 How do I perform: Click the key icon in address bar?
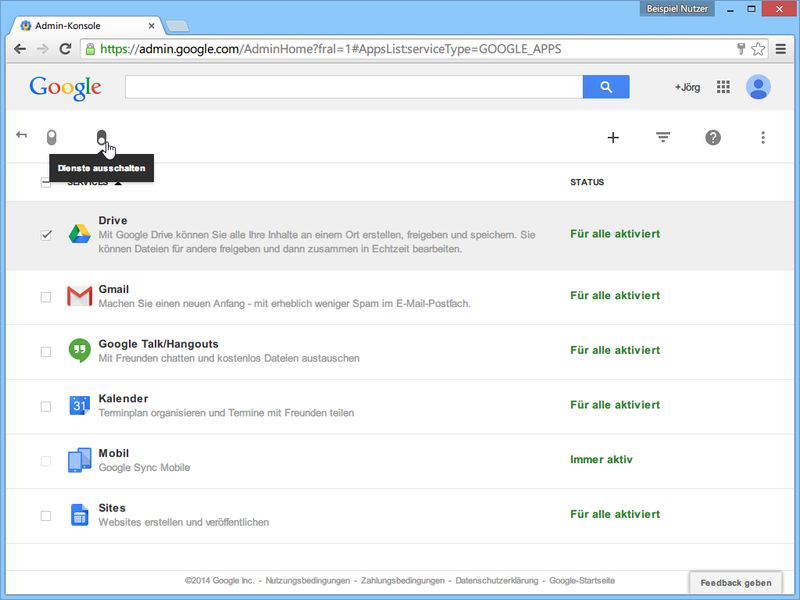coord(741,49)
